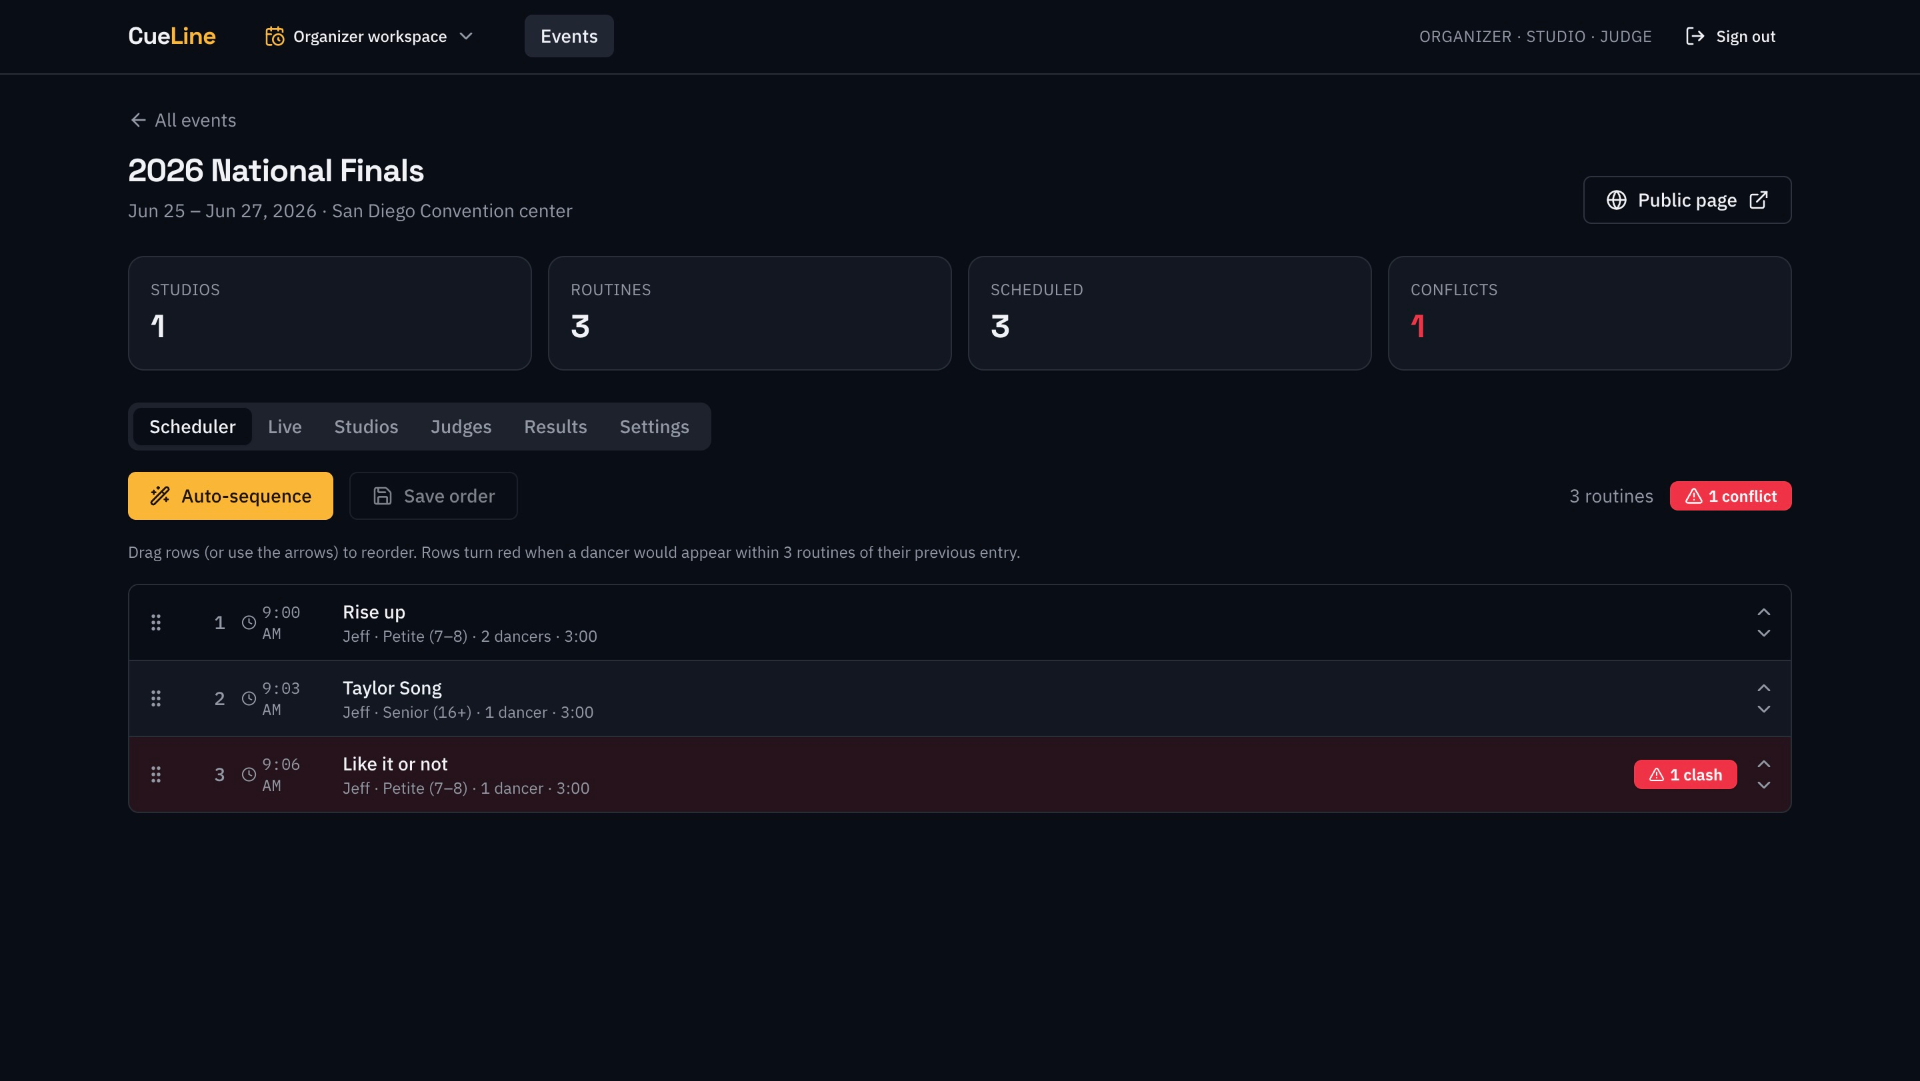
Task: Click the calendar icon beside Organizer workspace
Action: pos(274,36)
